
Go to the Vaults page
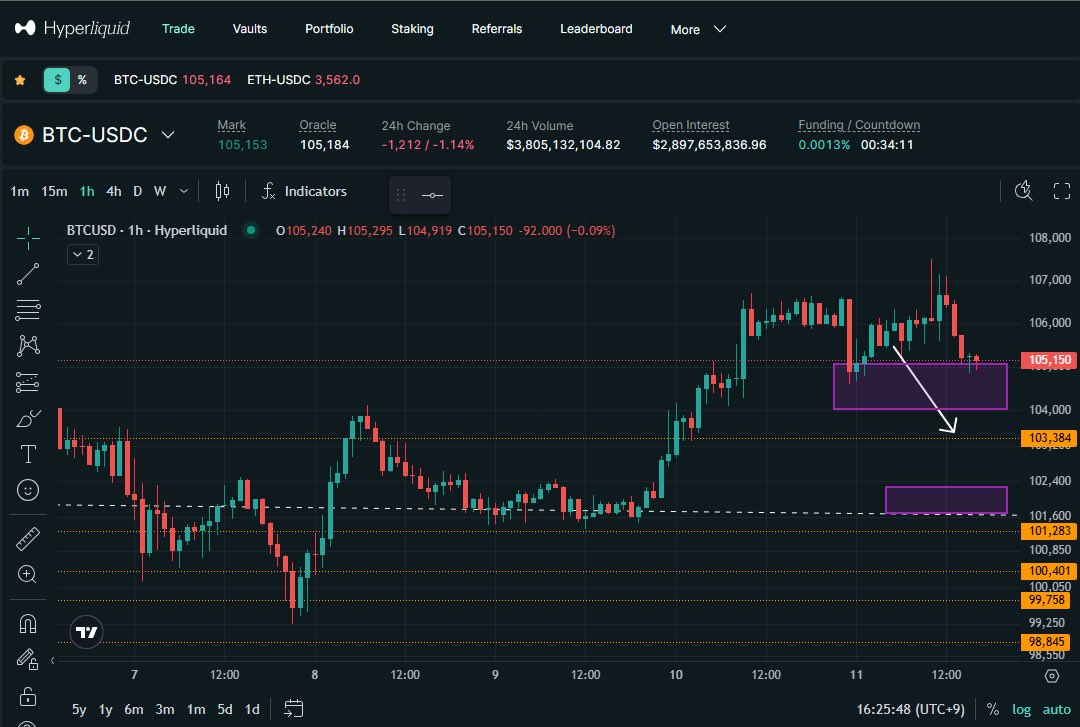[x=250, y=29]
